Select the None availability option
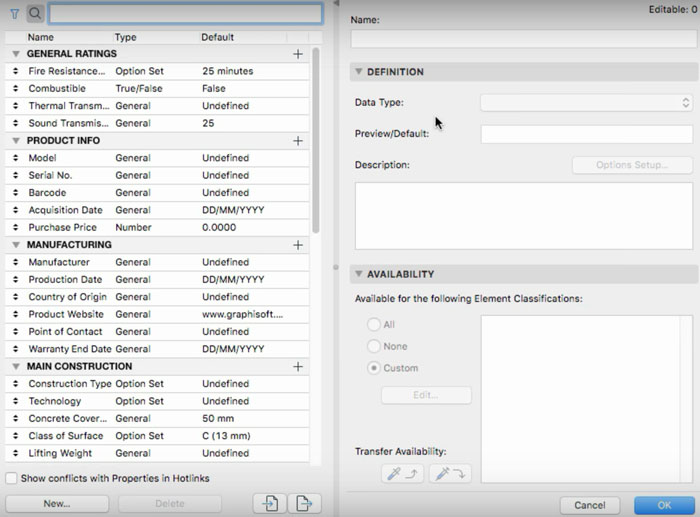The height and width of the screenshot is (517, 700). click(x=374, y=346)
